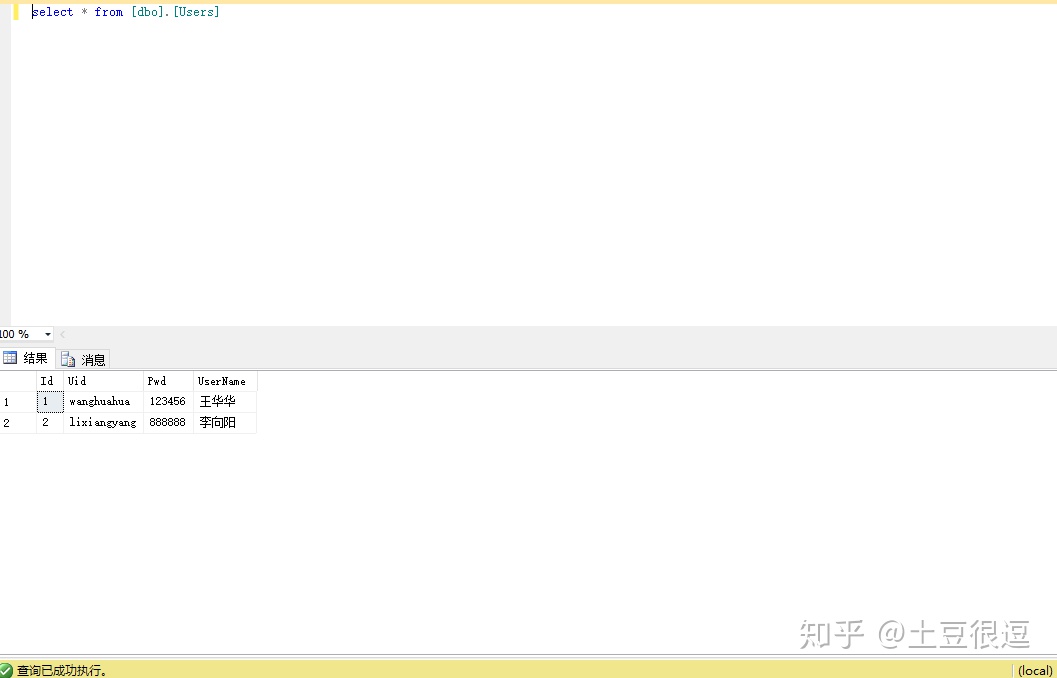Open the 100 % zoom dropdown
This screenshot has width=1057, height=678.
point(47,334)
